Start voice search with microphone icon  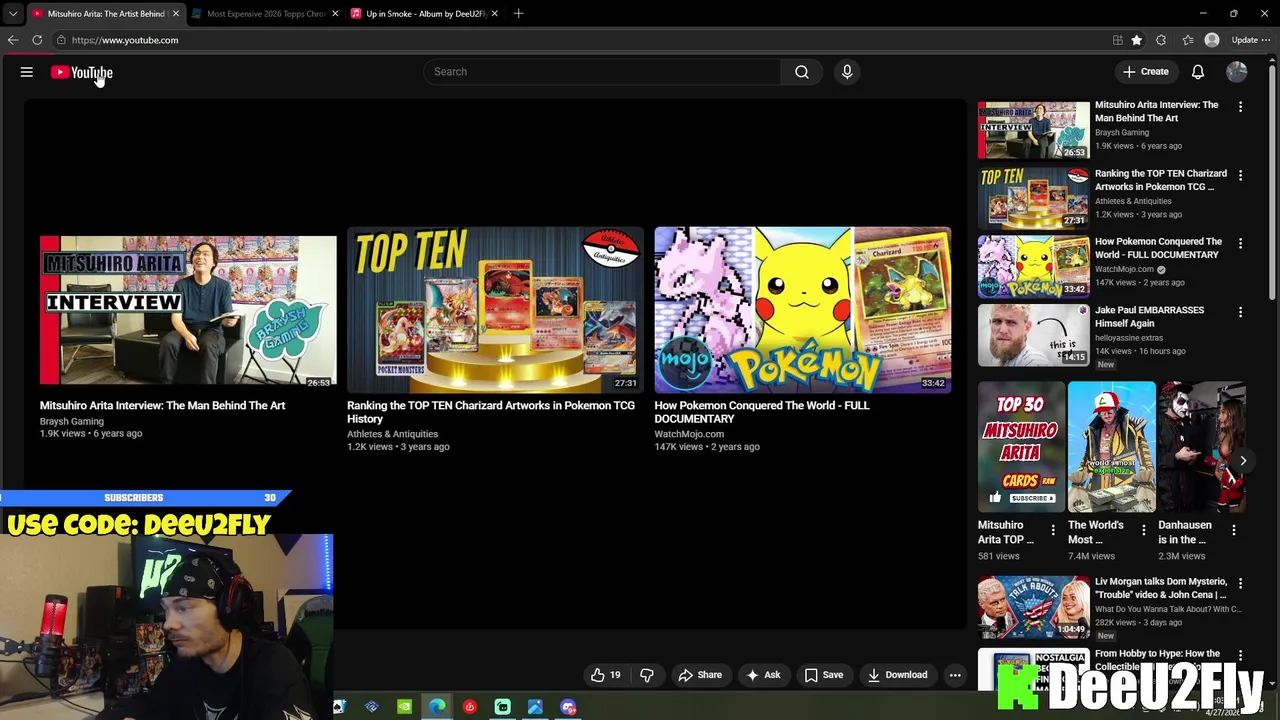[847, 72]
